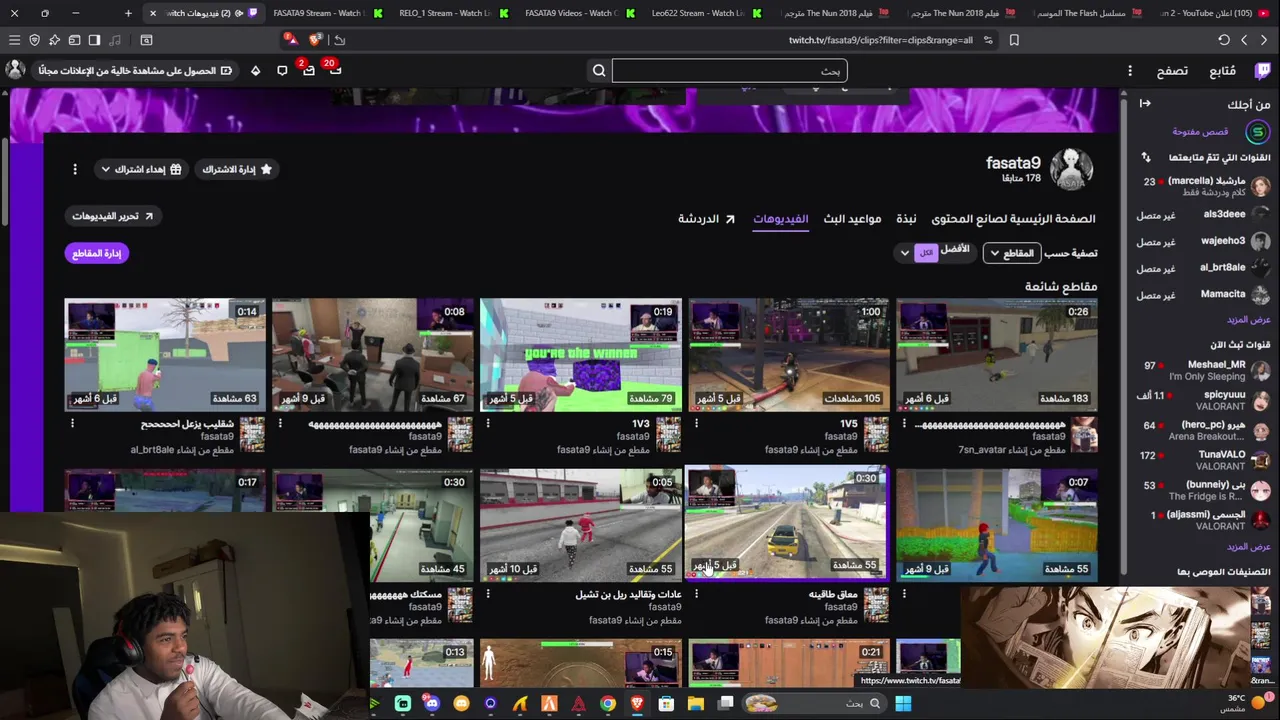Open File Explorer from the taskbar
Image resolution: width=1280 pixels, height=720 pixels.
click(696, 704)
